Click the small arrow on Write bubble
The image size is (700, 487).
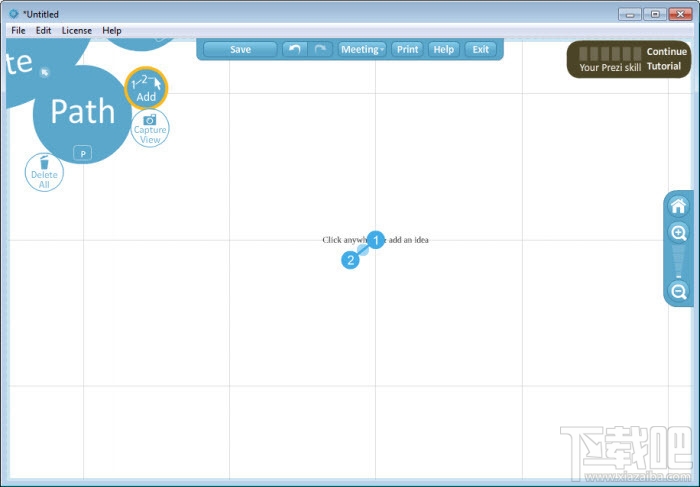(45, 72)
